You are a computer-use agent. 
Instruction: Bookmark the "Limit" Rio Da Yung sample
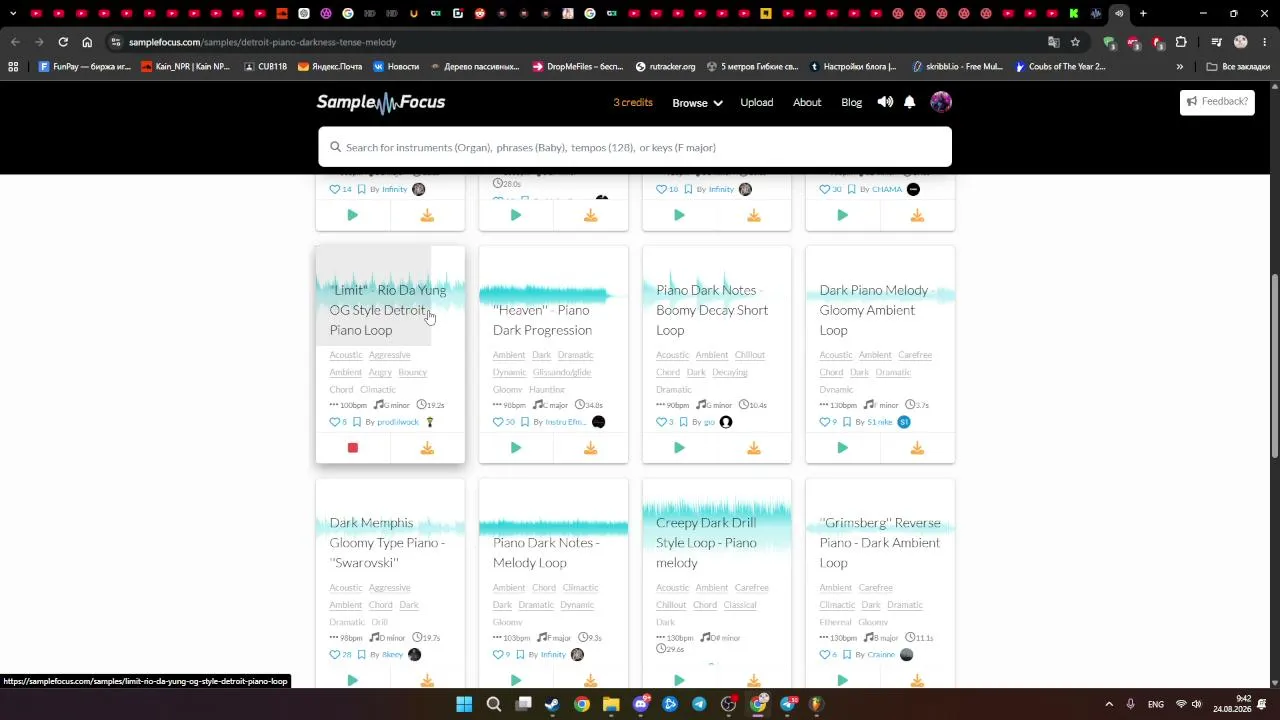pyautogui.click(x=356, y=422)
